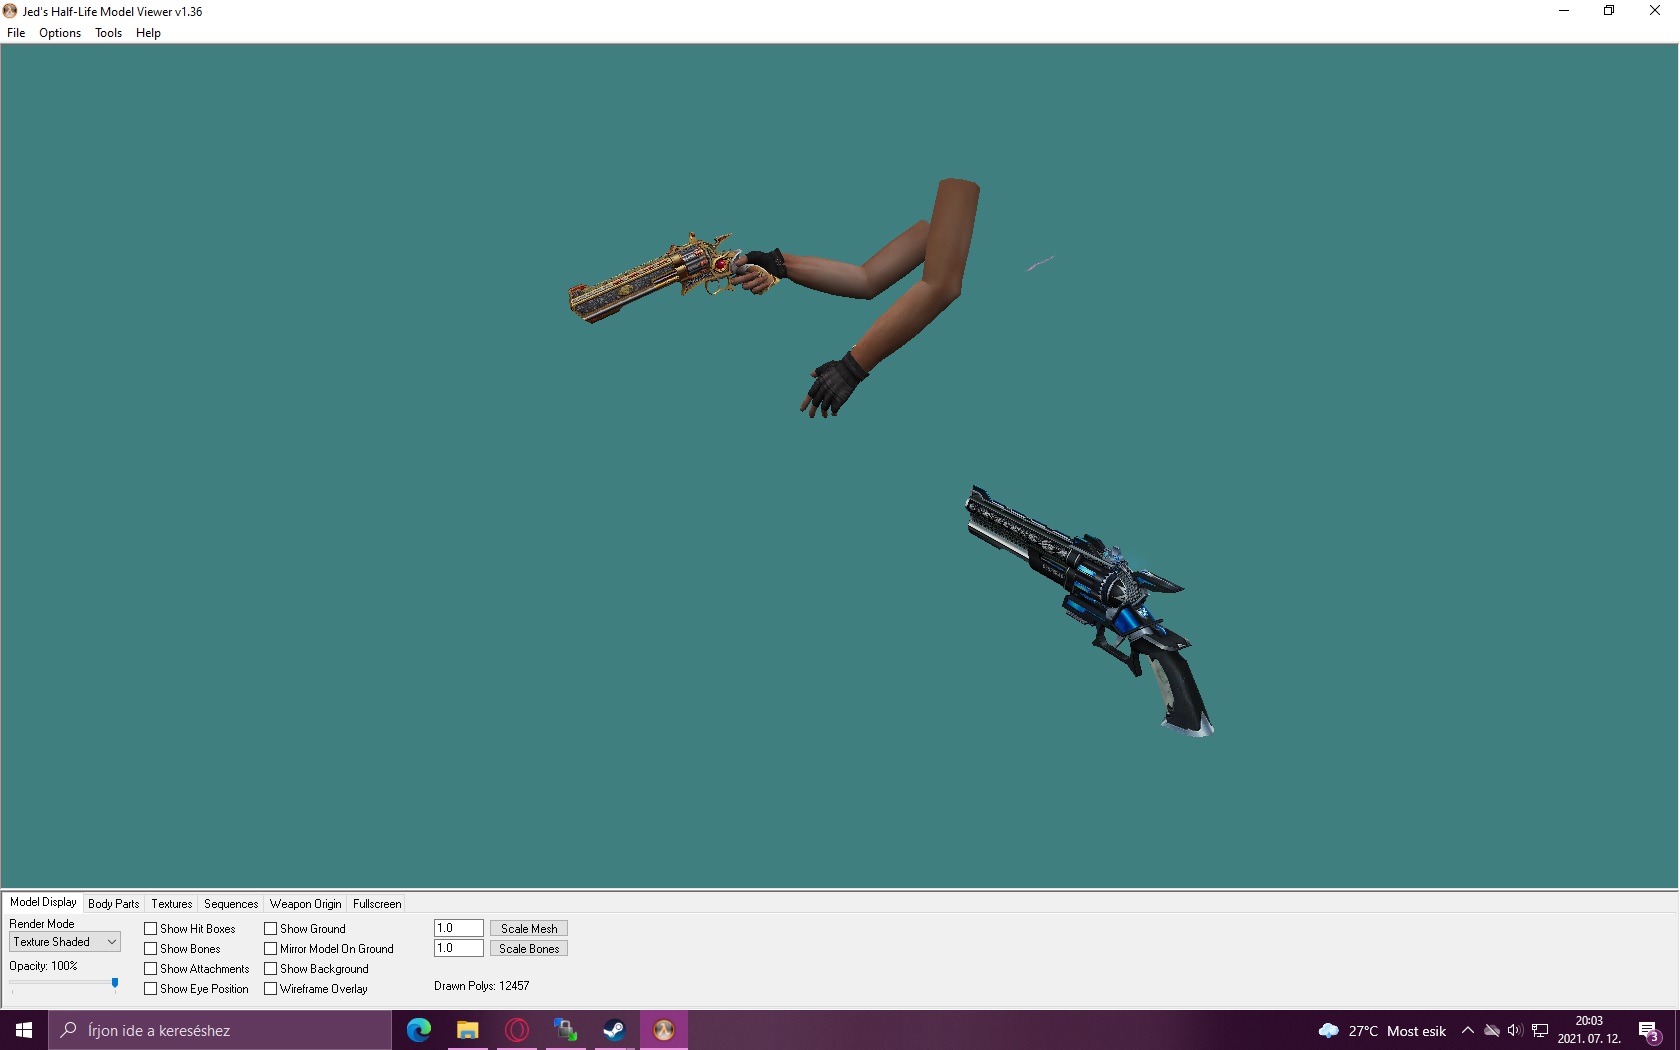Image resolution: width=1680 pixels, height=1050 pixels.
Task: Switch to the Fullscreen tab
Action: coord(377,904)
